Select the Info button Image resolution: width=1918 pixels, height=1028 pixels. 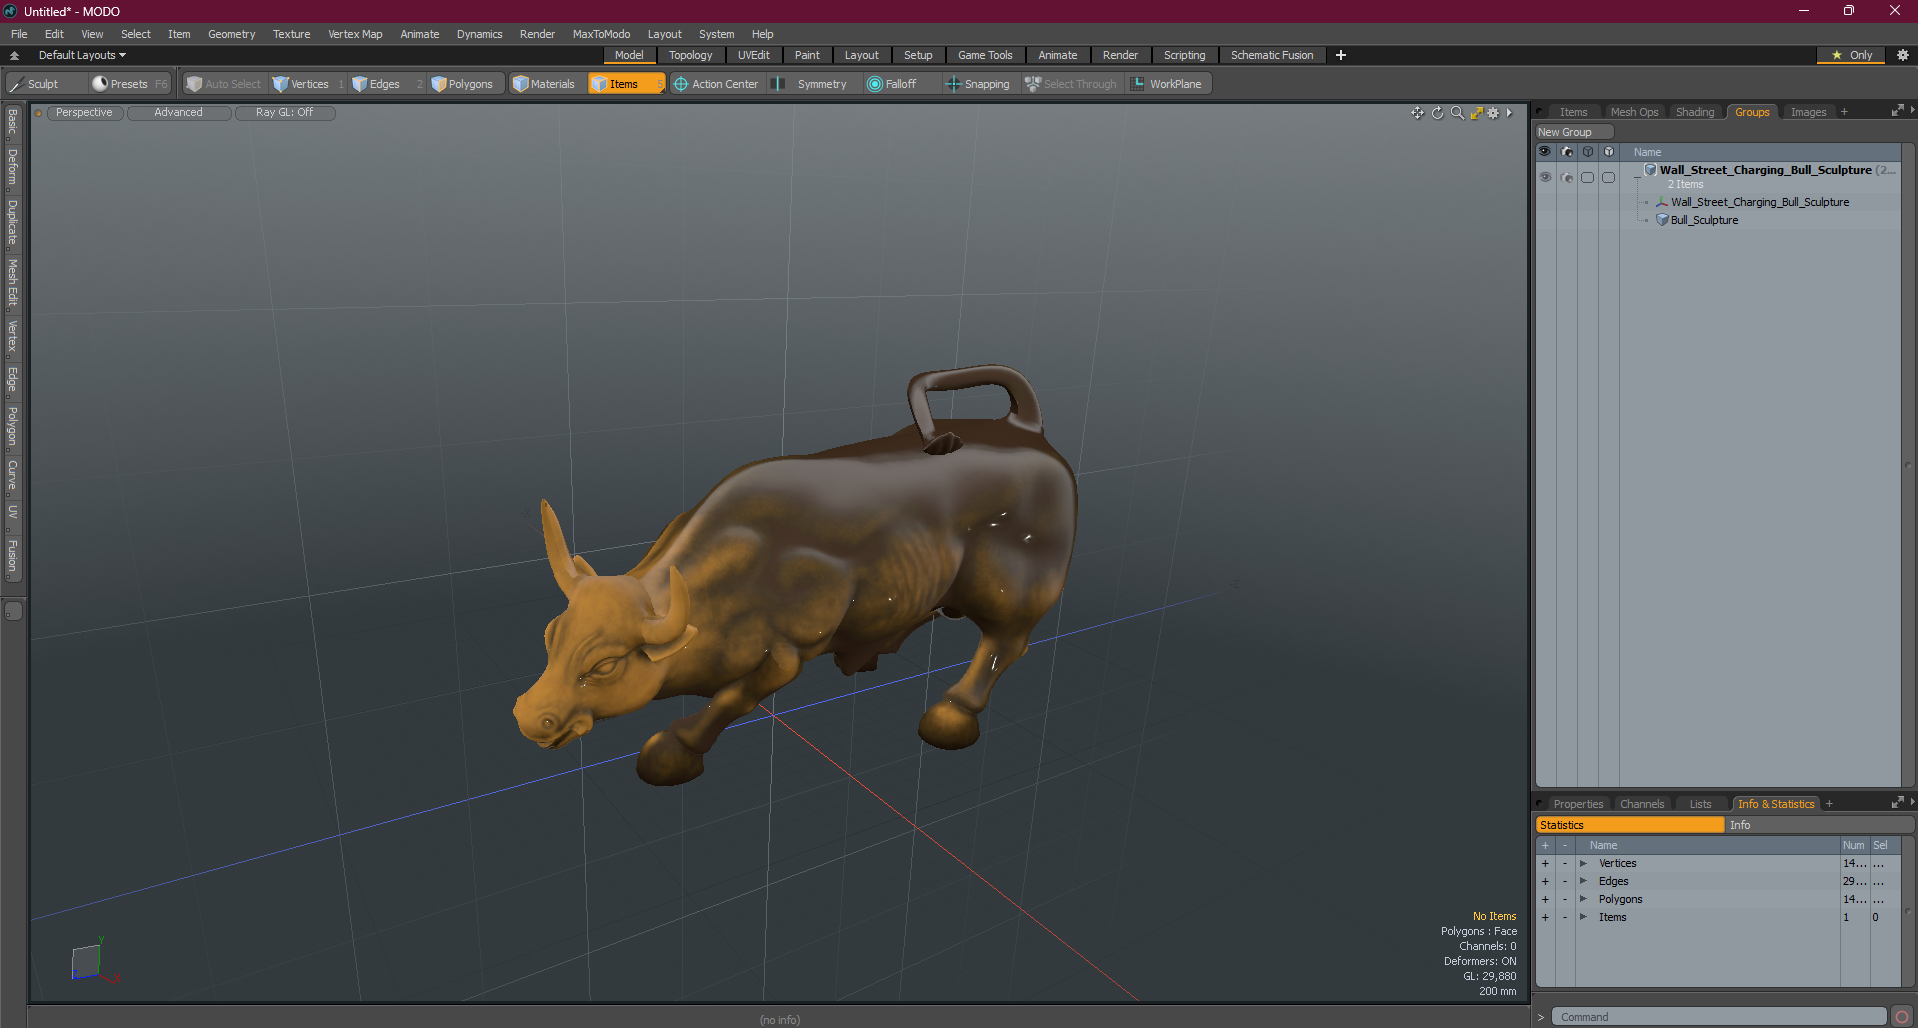[x=1819, y=825]
